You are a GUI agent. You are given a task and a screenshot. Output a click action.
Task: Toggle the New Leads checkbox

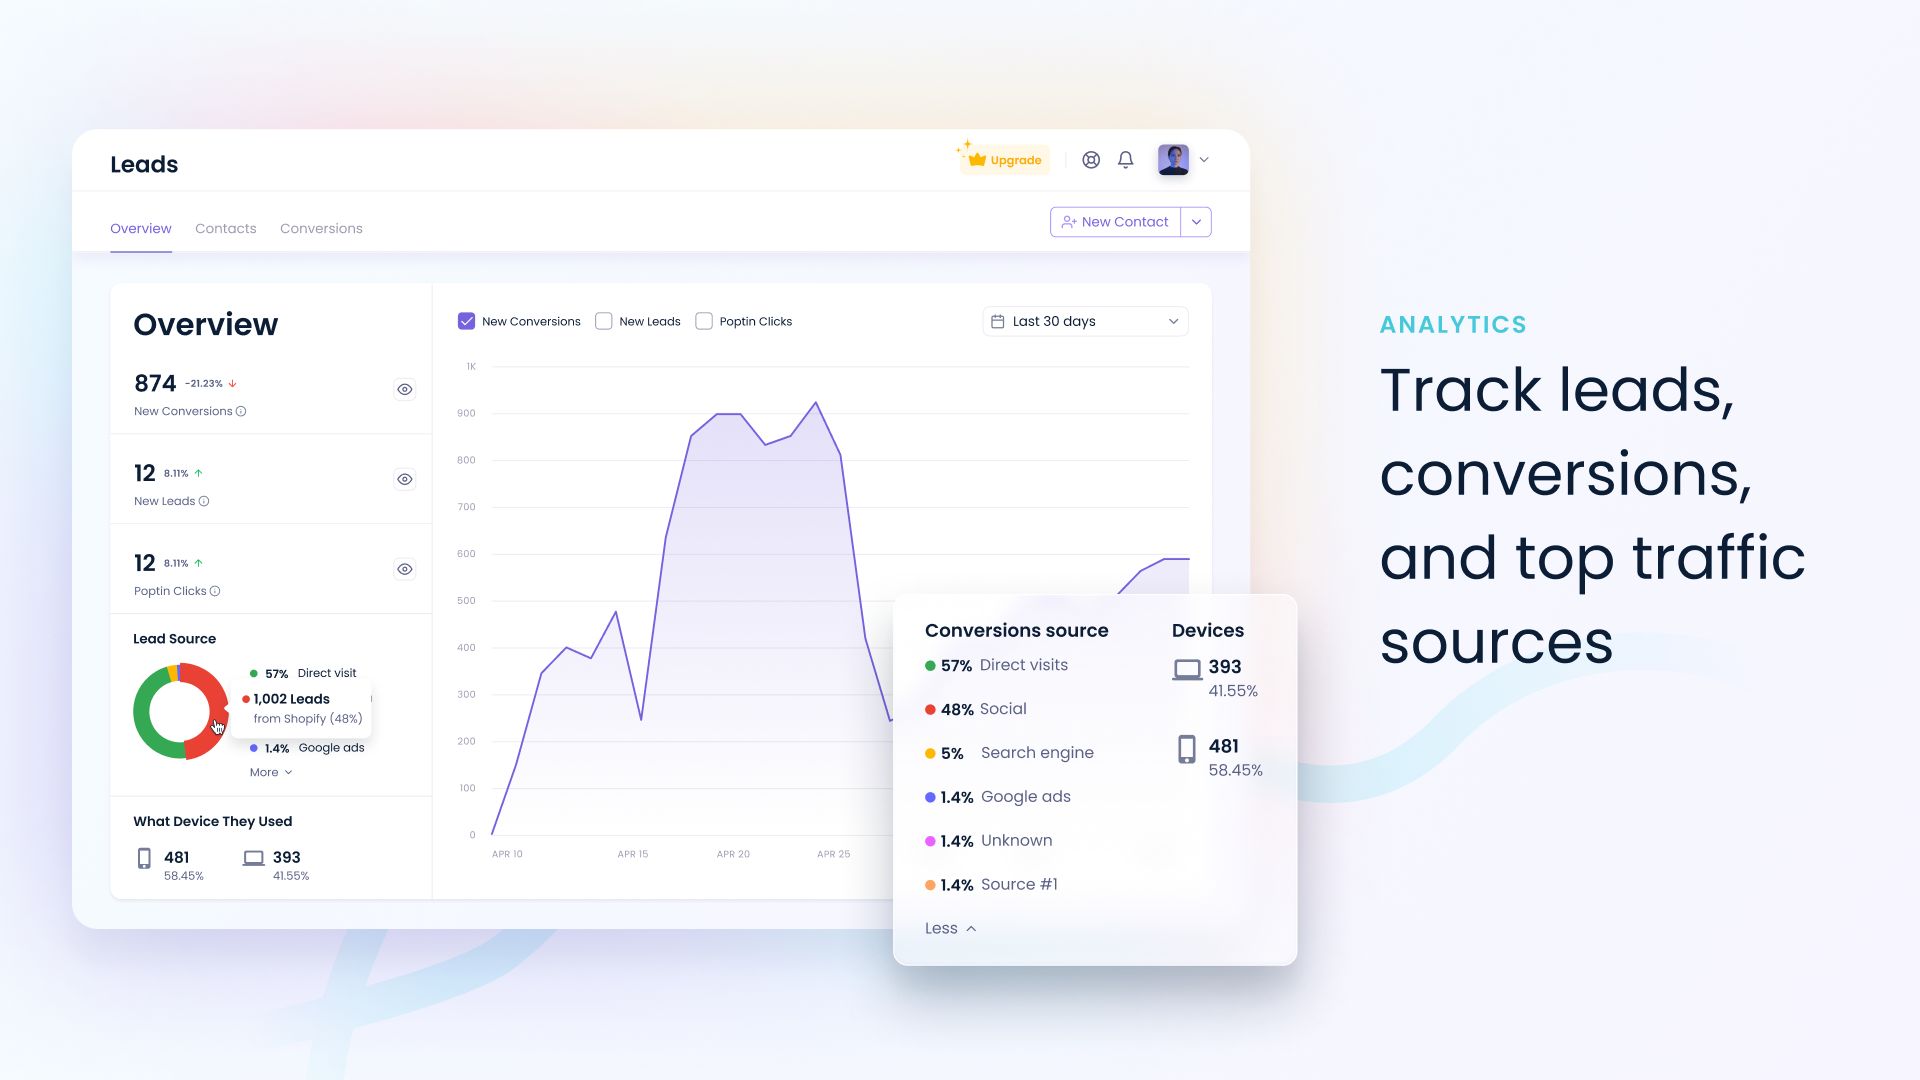coord(604,322)
